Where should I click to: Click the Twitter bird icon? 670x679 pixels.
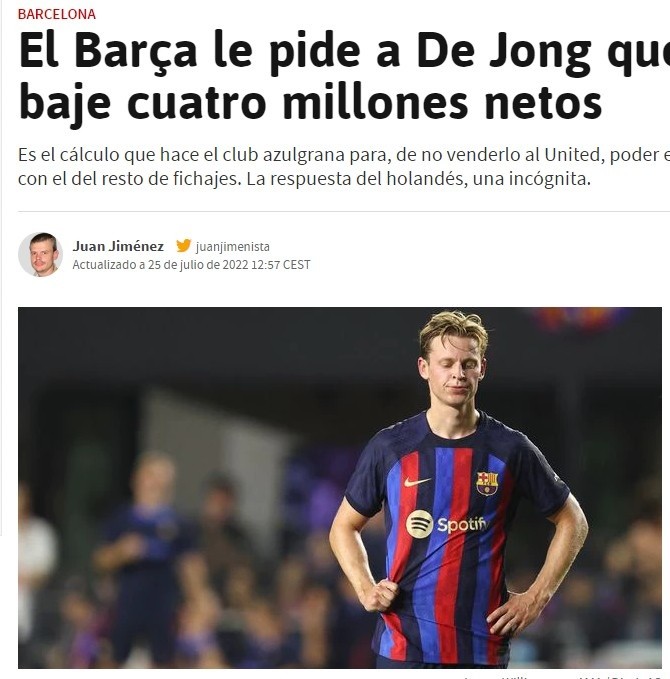pyautogui.click(x=183, y=246)
